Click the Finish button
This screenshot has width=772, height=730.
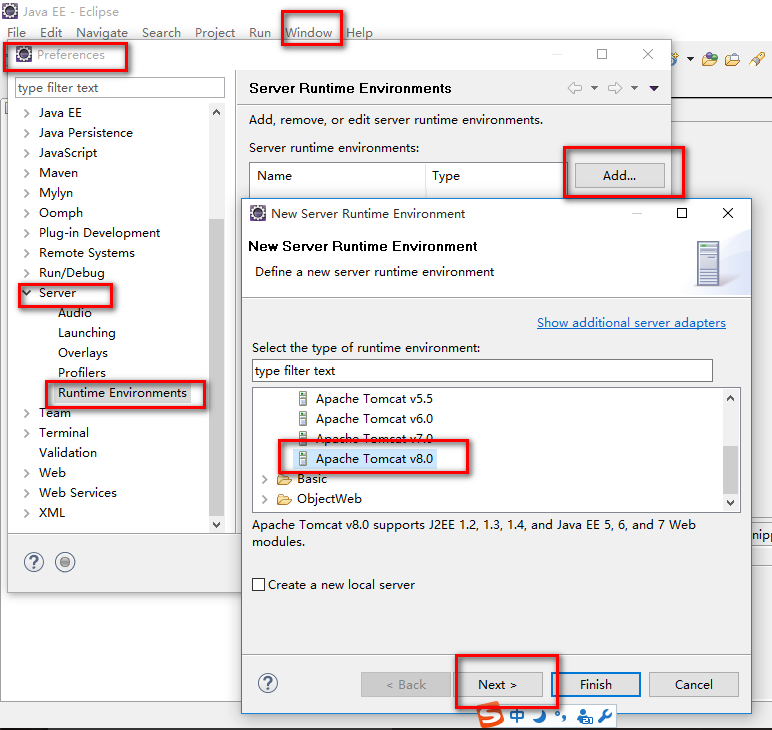coord(596,684)
